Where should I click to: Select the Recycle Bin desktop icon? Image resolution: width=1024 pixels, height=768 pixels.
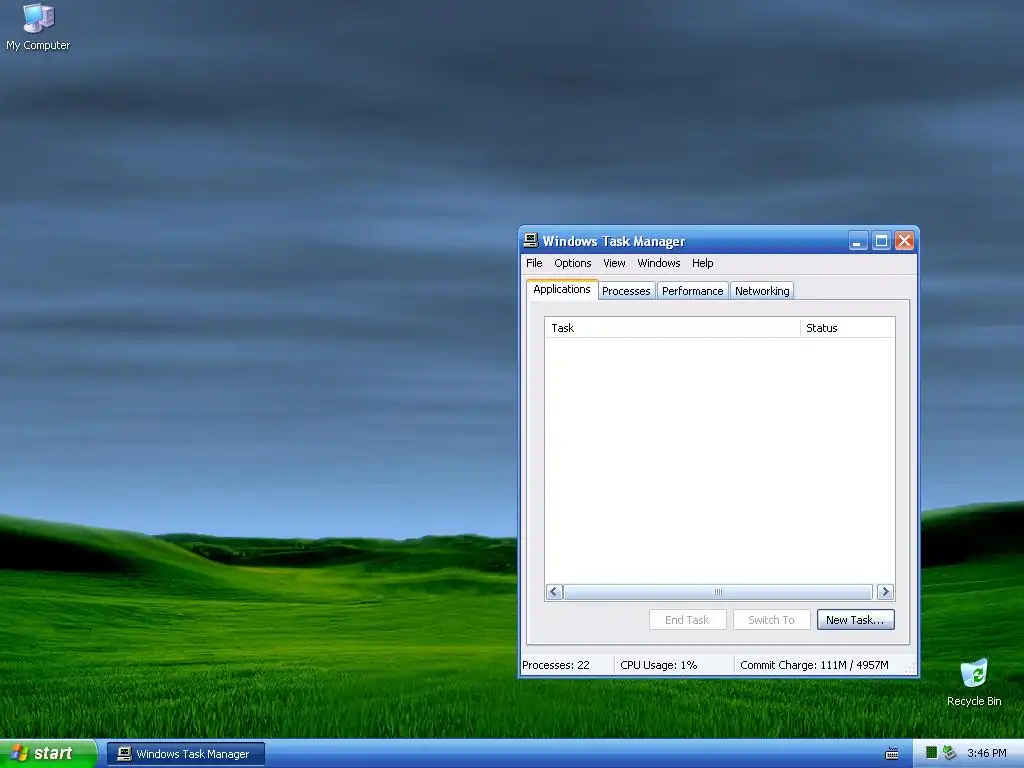[974, 682]
